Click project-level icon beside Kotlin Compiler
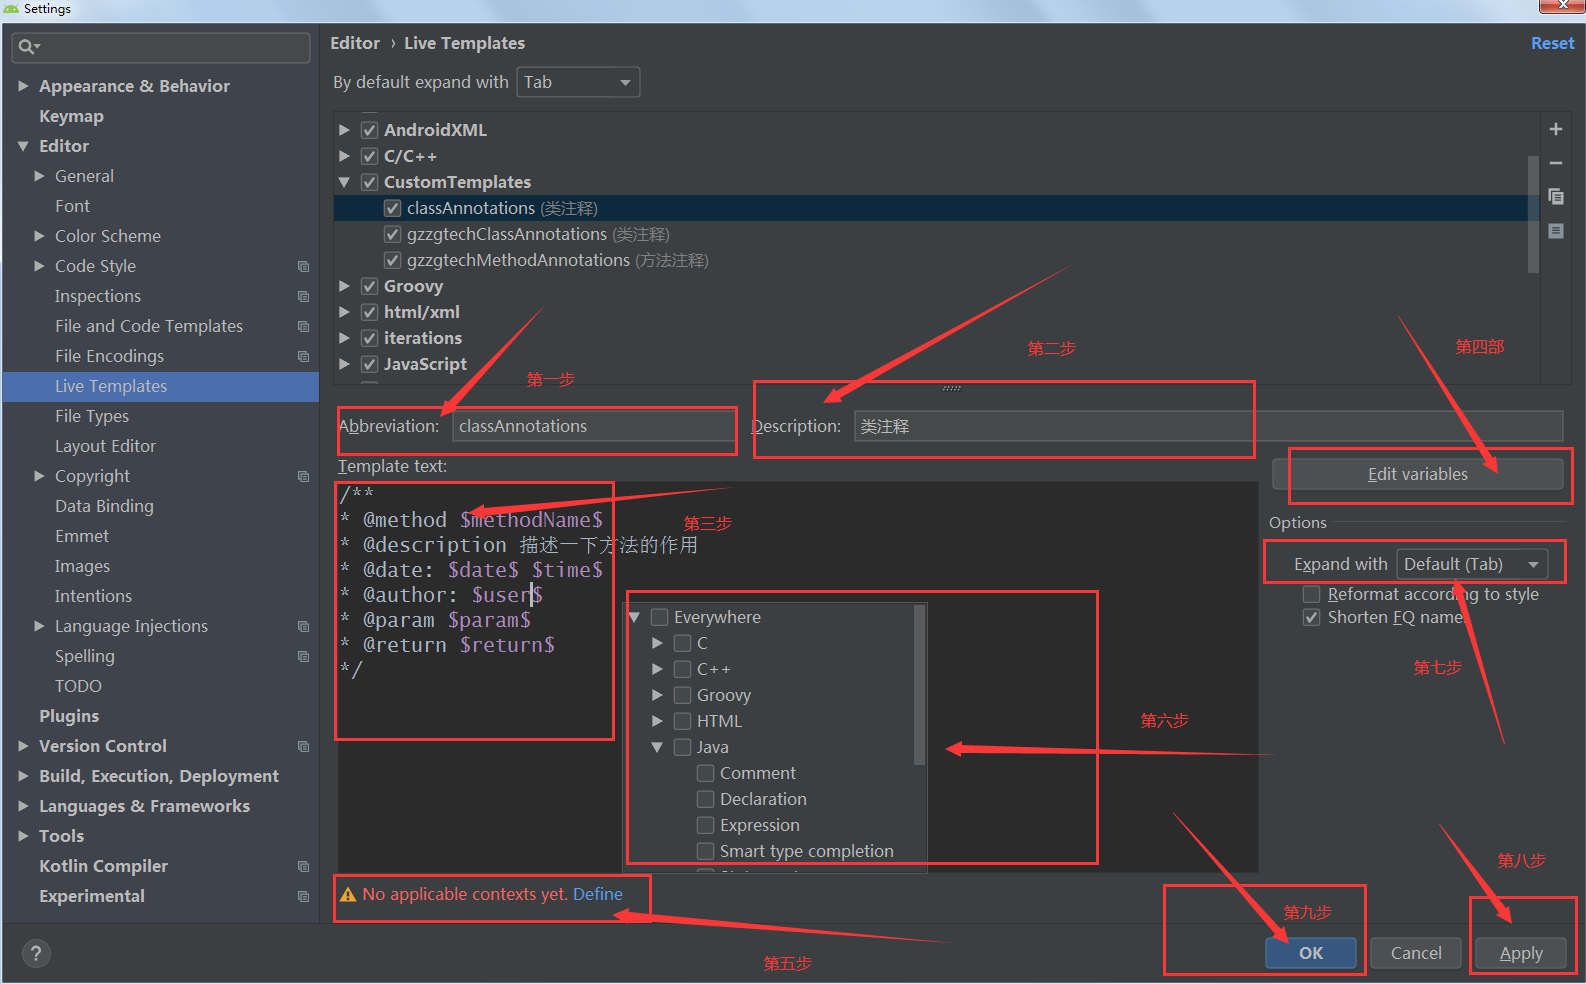 click(x=303, y=866)
